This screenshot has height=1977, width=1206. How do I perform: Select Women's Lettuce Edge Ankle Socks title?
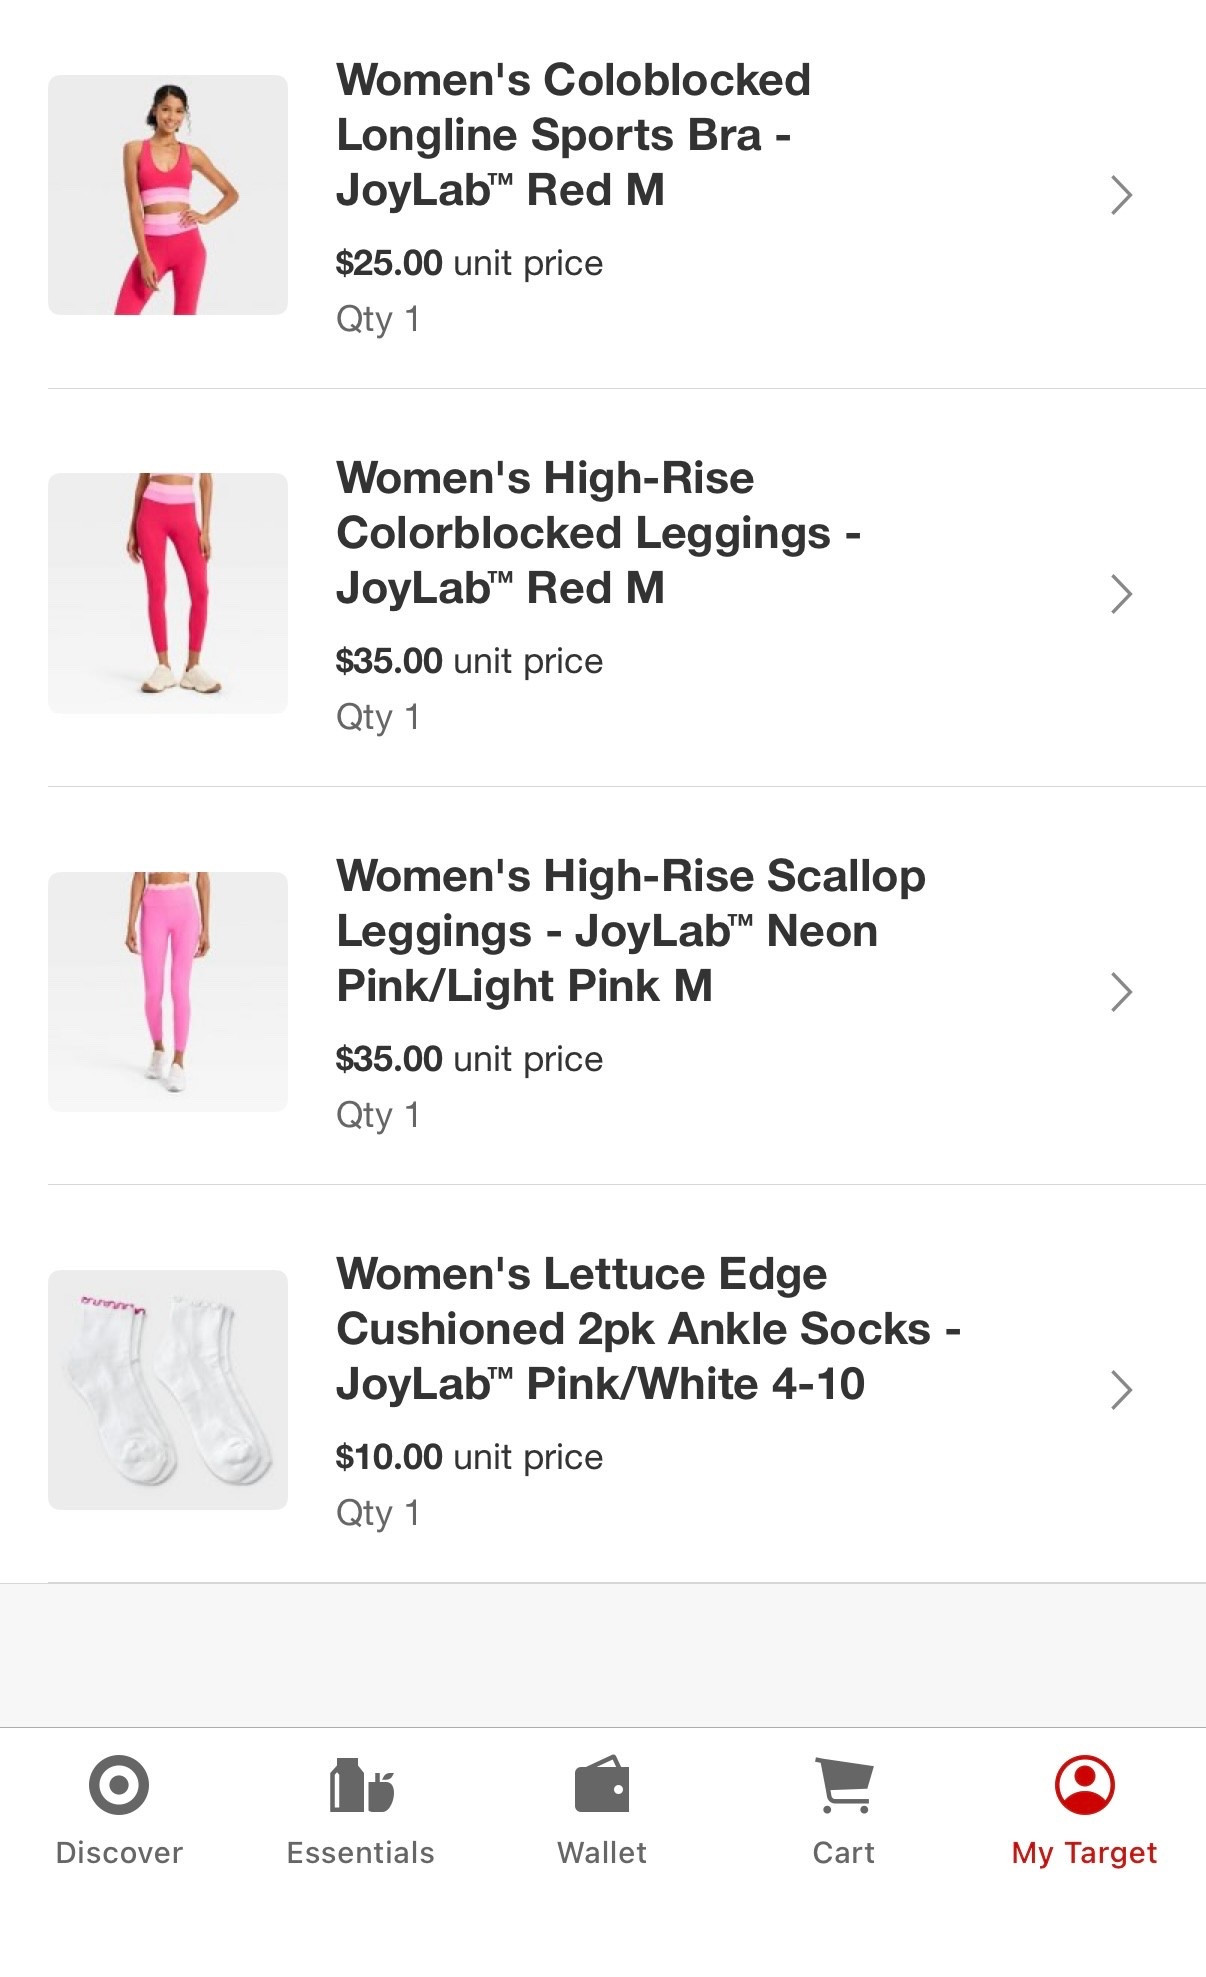[648, 1329]
